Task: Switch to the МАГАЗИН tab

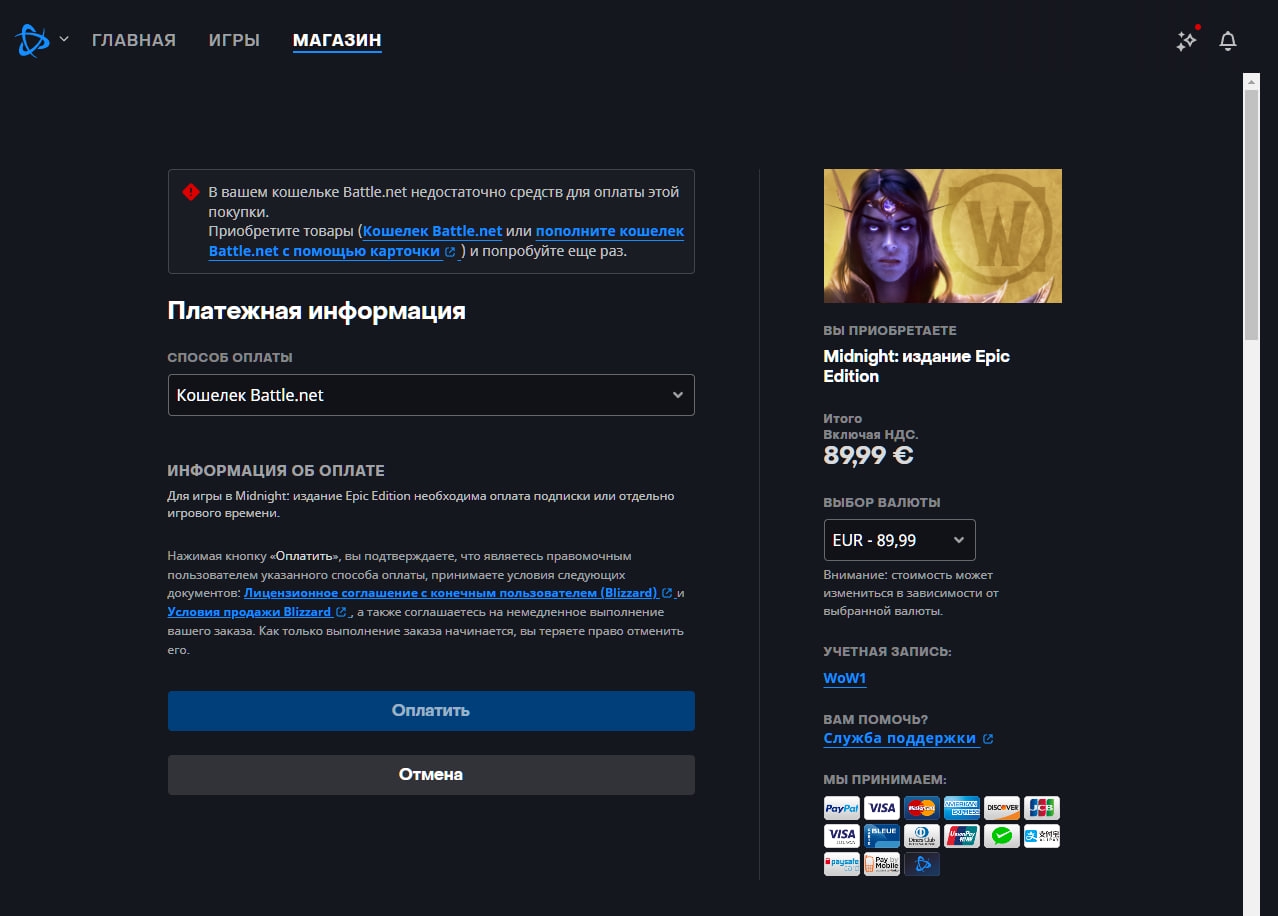Action: (337, 40)
